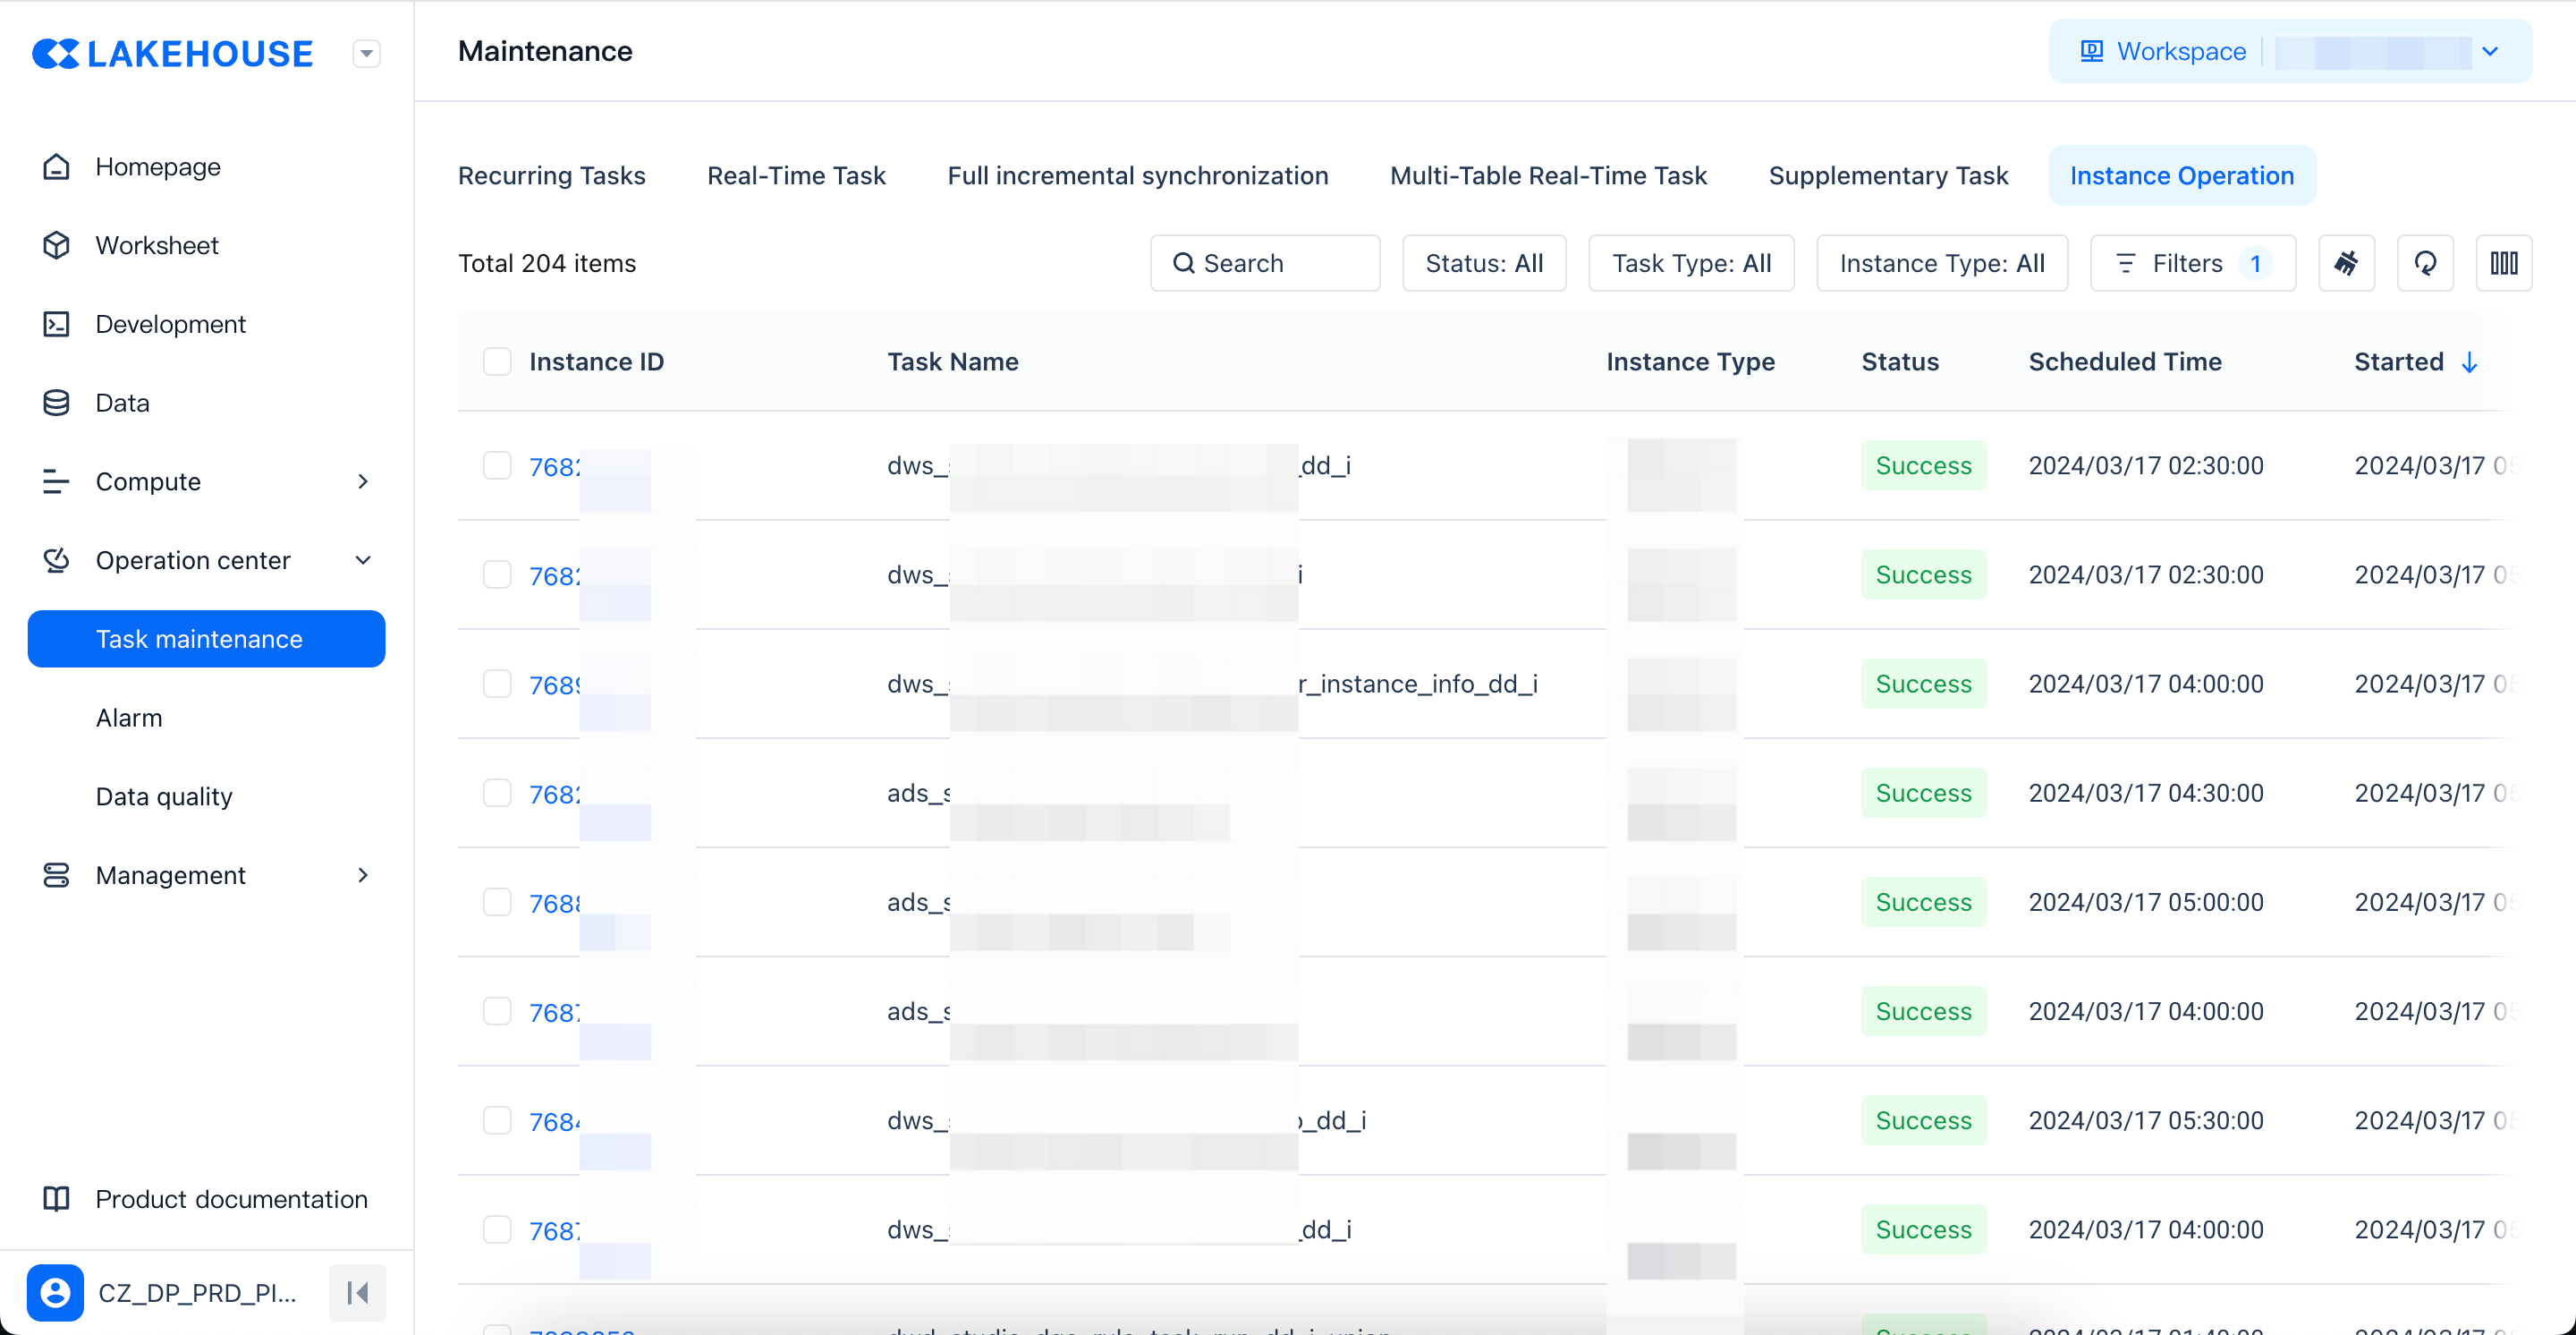Image resolution: width=2576 pixels, height=1335 pixels.
Task: Click the Search input field
Action: point(1264,263)
